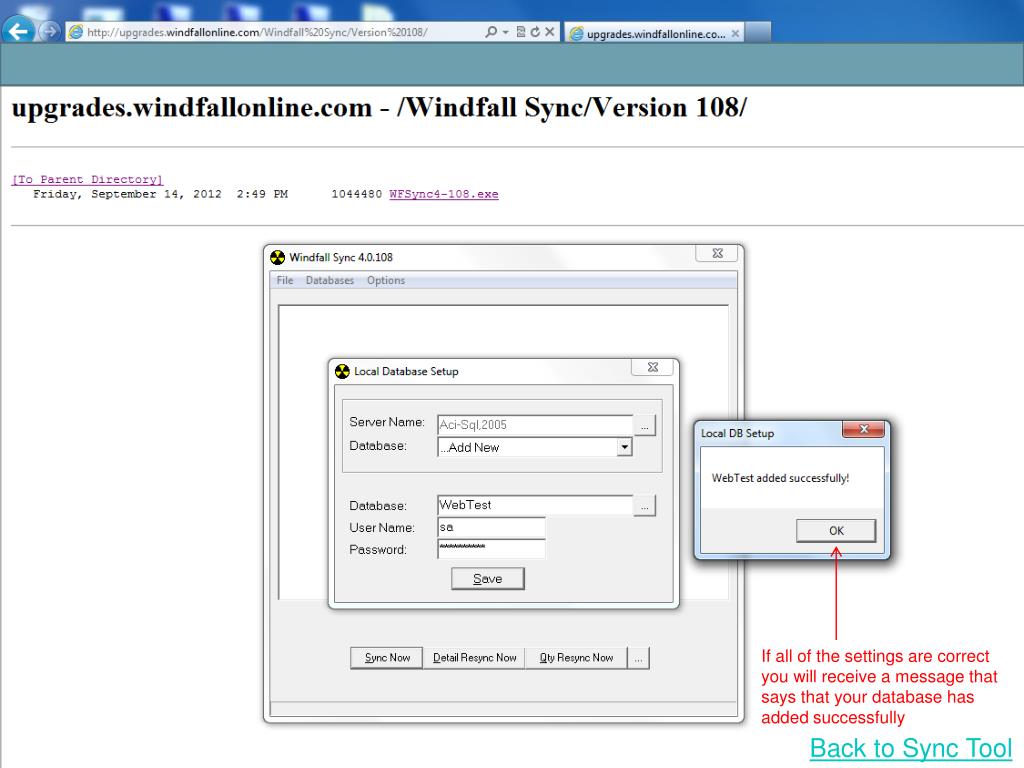Click the Detail Resync Now button
This screenshot has width=1024, height=768.
coord(474,658)
